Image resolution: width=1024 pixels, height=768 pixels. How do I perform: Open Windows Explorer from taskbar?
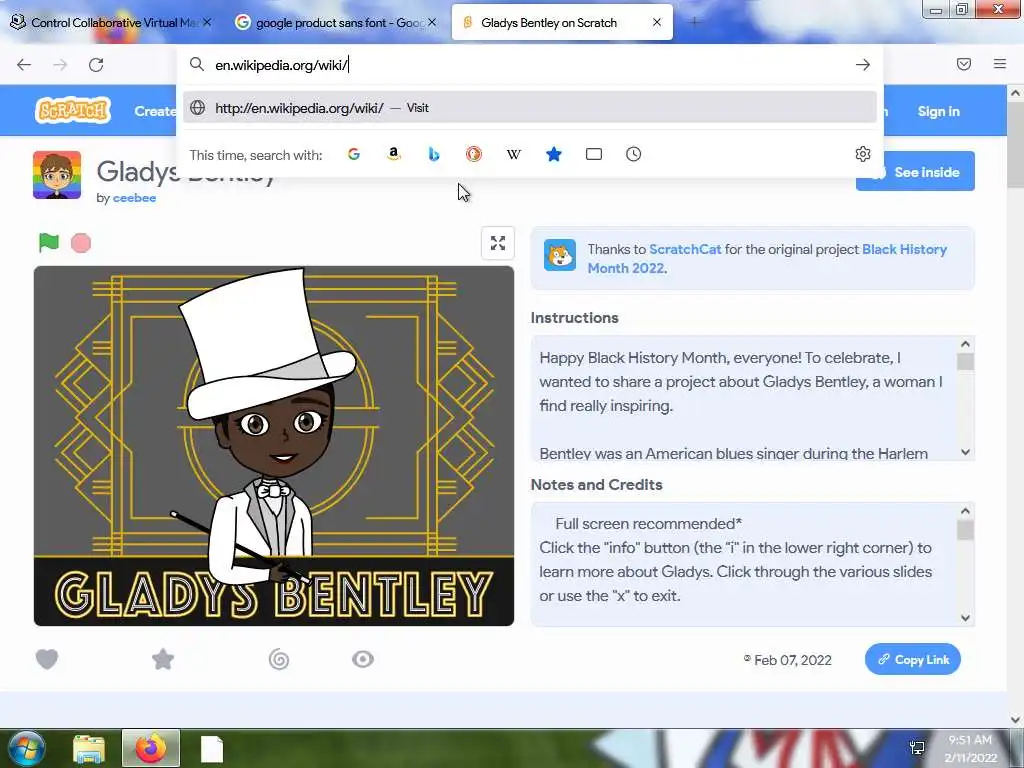click(x=89, y=748)
